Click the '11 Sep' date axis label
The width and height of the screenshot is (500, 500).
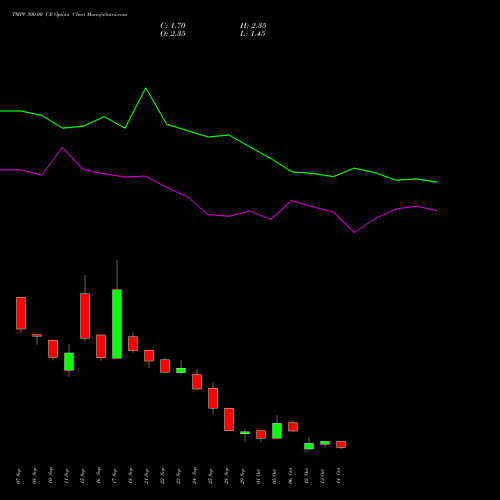(67, 476)
